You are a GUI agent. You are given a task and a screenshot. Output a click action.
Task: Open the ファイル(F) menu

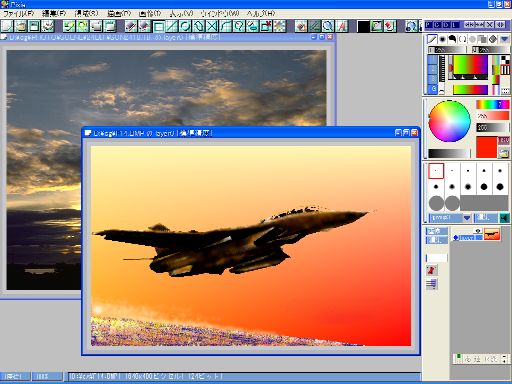19,14
